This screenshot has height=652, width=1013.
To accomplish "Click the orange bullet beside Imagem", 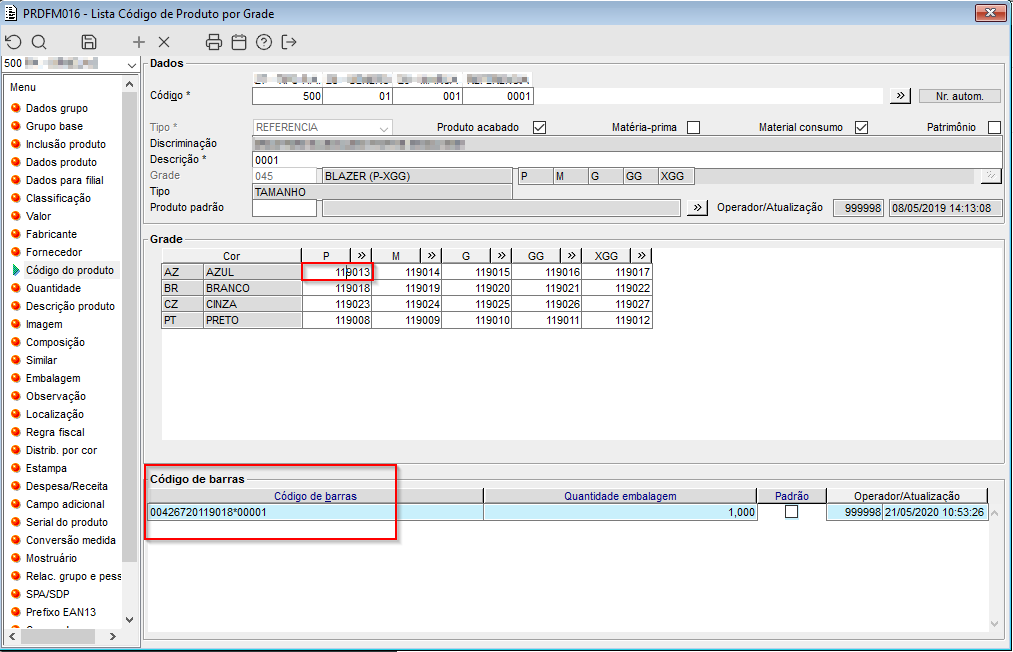I will [x=16, y=324].
